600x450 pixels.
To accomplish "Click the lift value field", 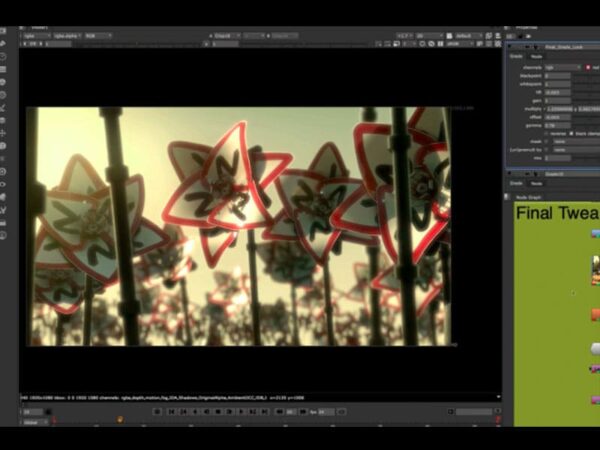I will point(558,92).
